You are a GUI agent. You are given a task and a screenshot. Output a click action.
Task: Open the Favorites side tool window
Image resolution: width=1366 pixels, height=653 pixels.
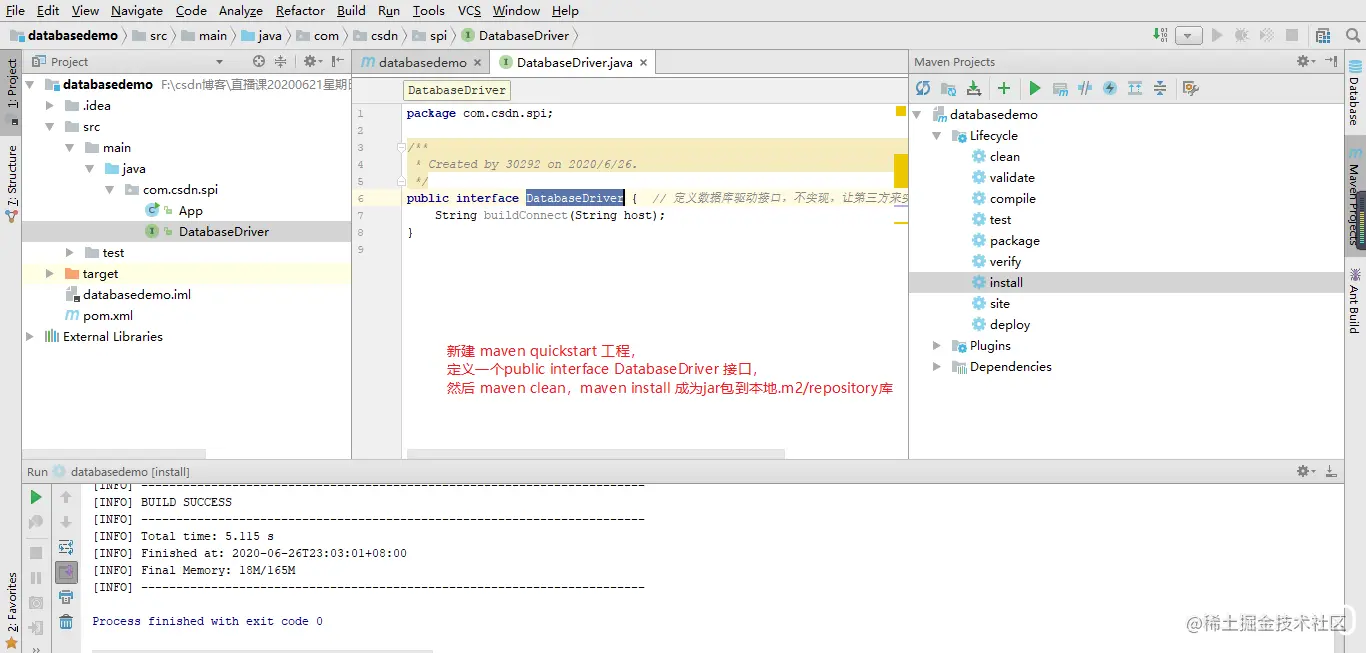coord(11,610)
